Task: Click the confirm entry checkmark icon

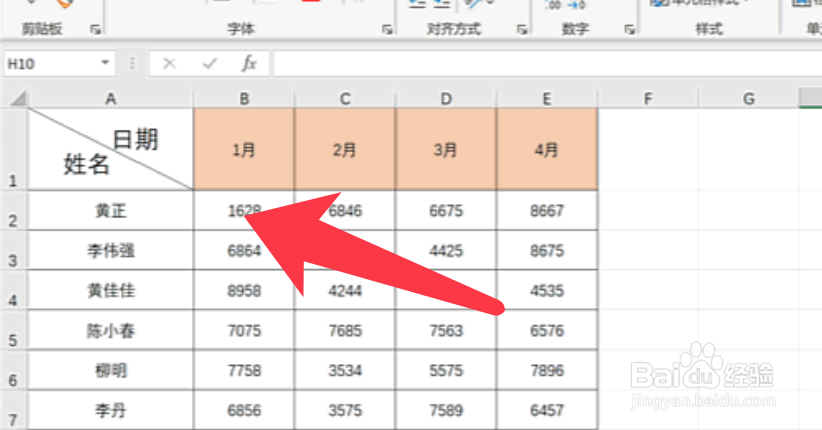Action: coord(210,63)
